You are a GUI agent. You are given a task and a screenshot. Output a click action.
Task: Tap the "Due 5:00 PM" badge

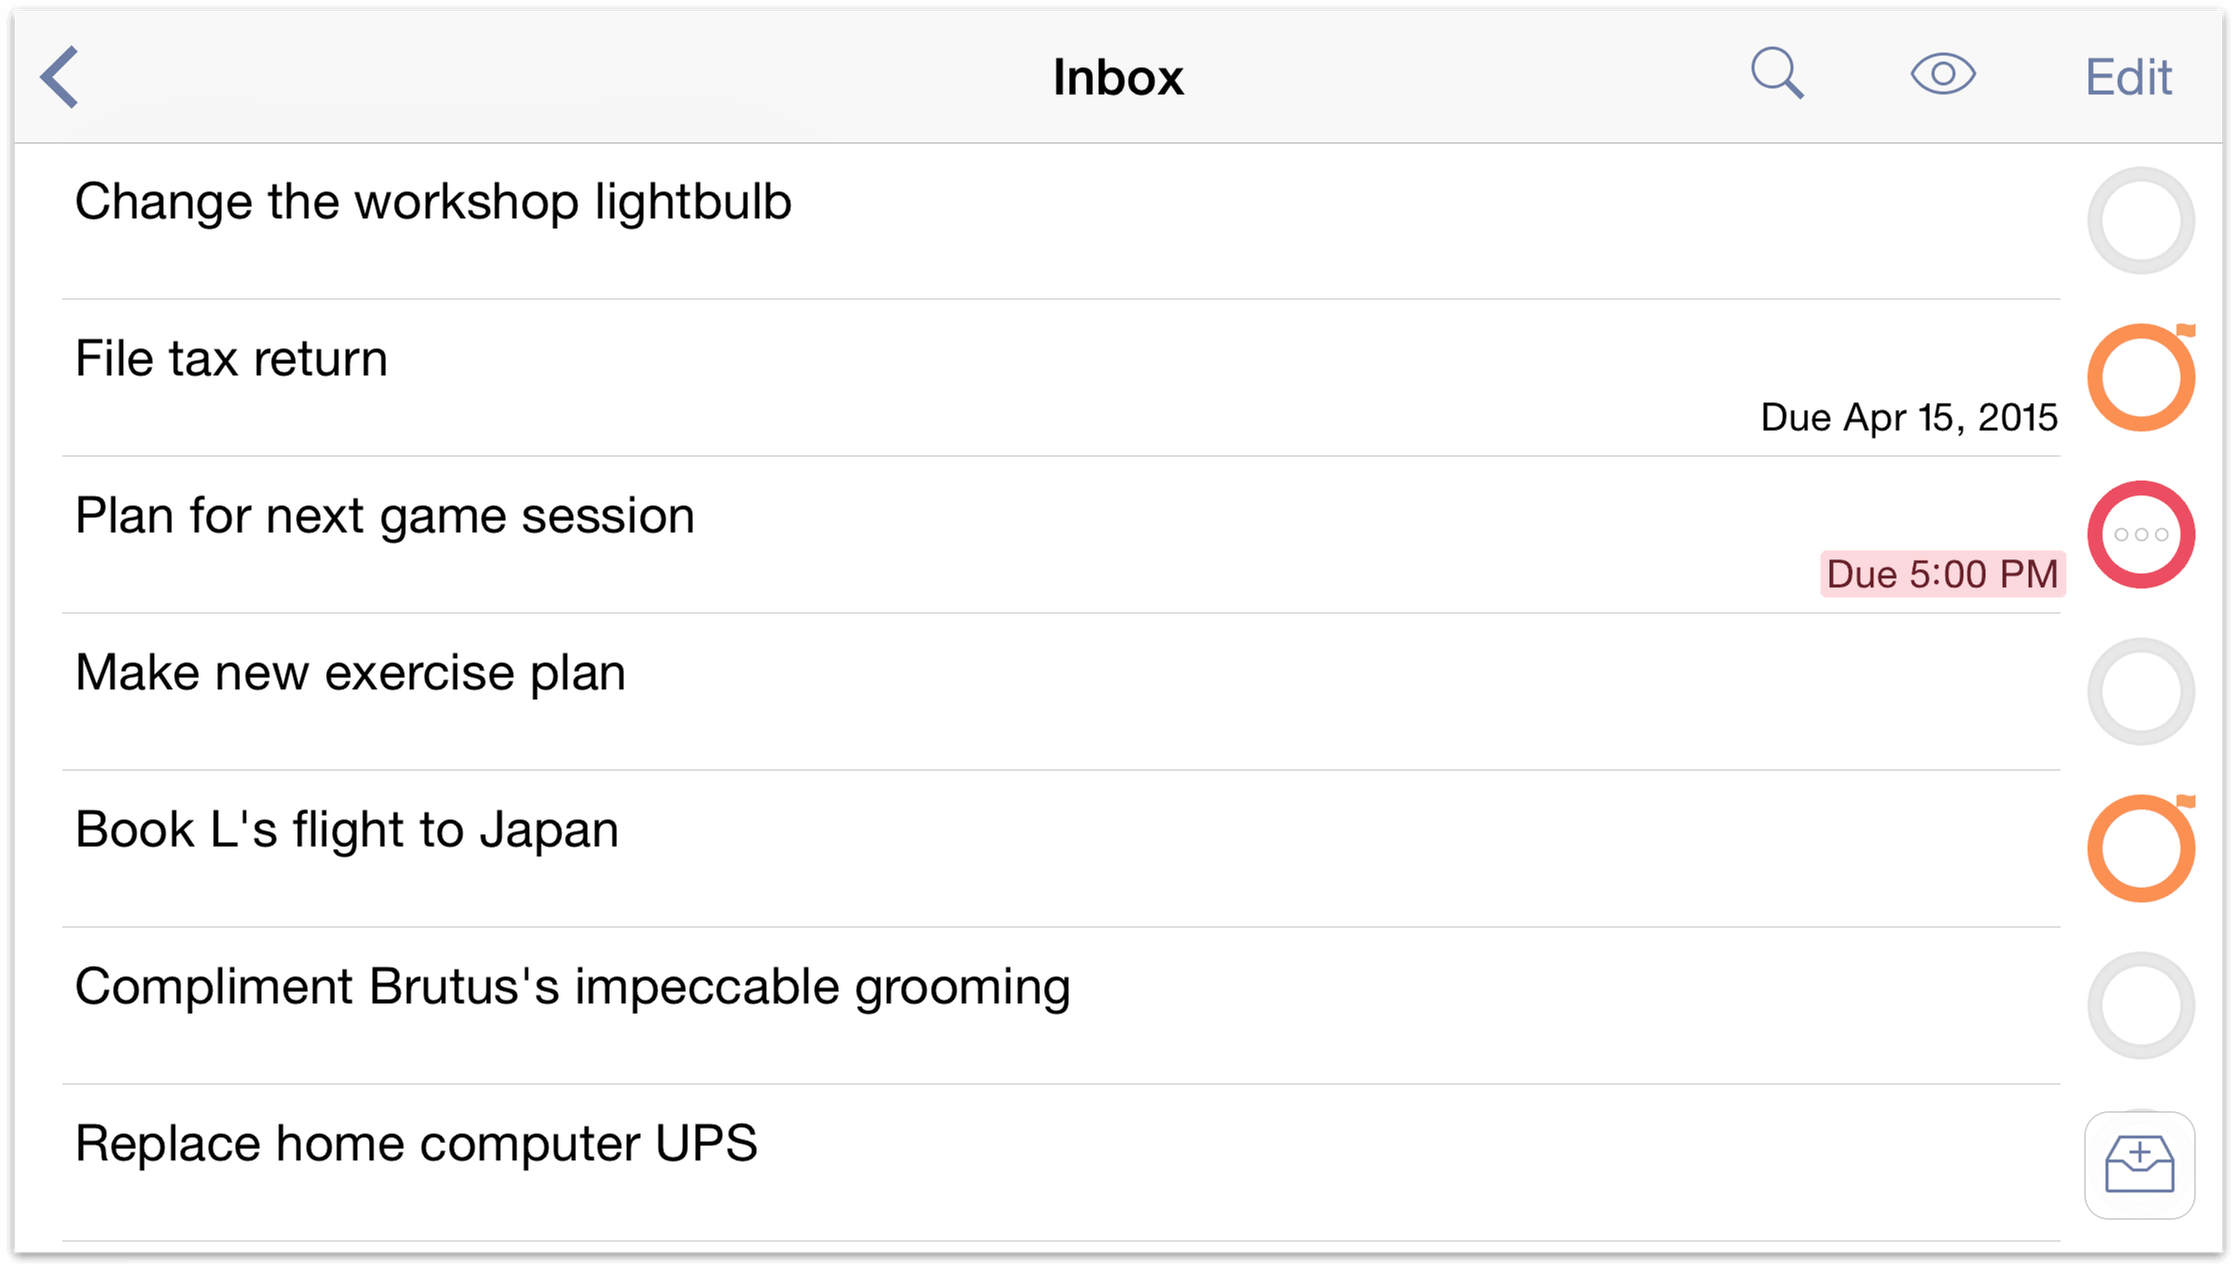point(1942,575)
